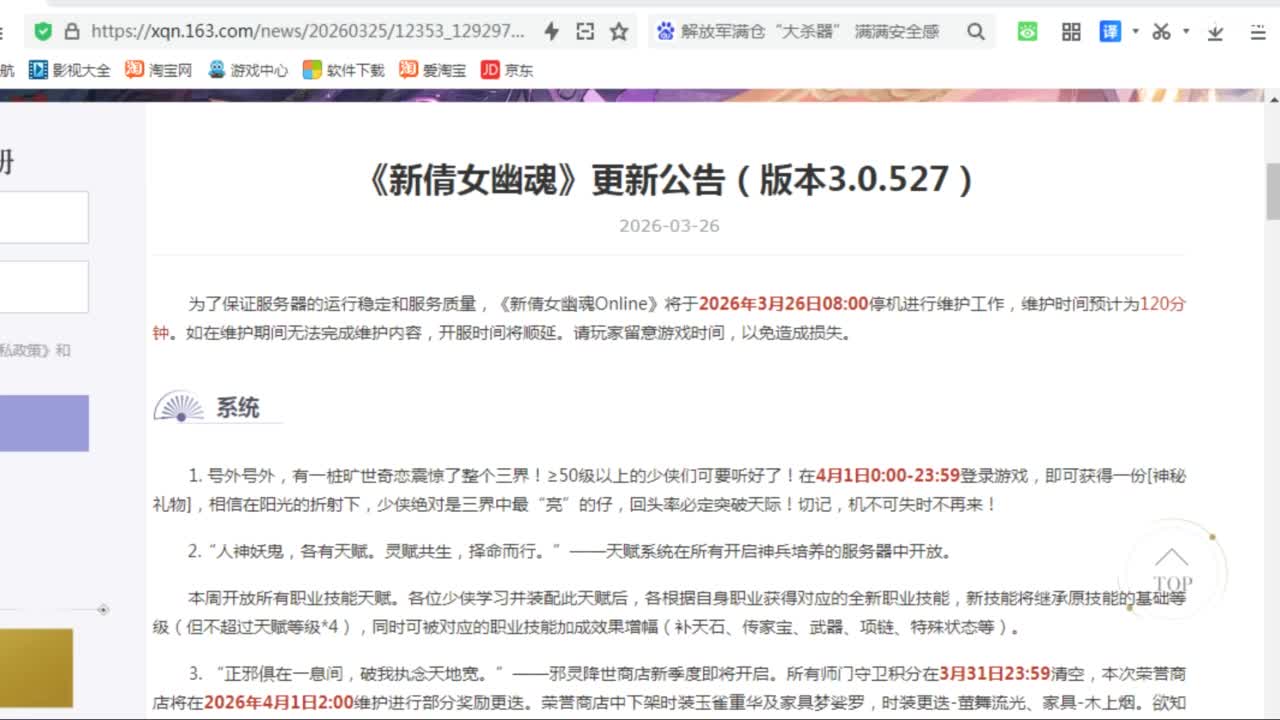Open the 游戏中心 bookmark
This screenshot has width=1280, height=720.
point(248,70)
